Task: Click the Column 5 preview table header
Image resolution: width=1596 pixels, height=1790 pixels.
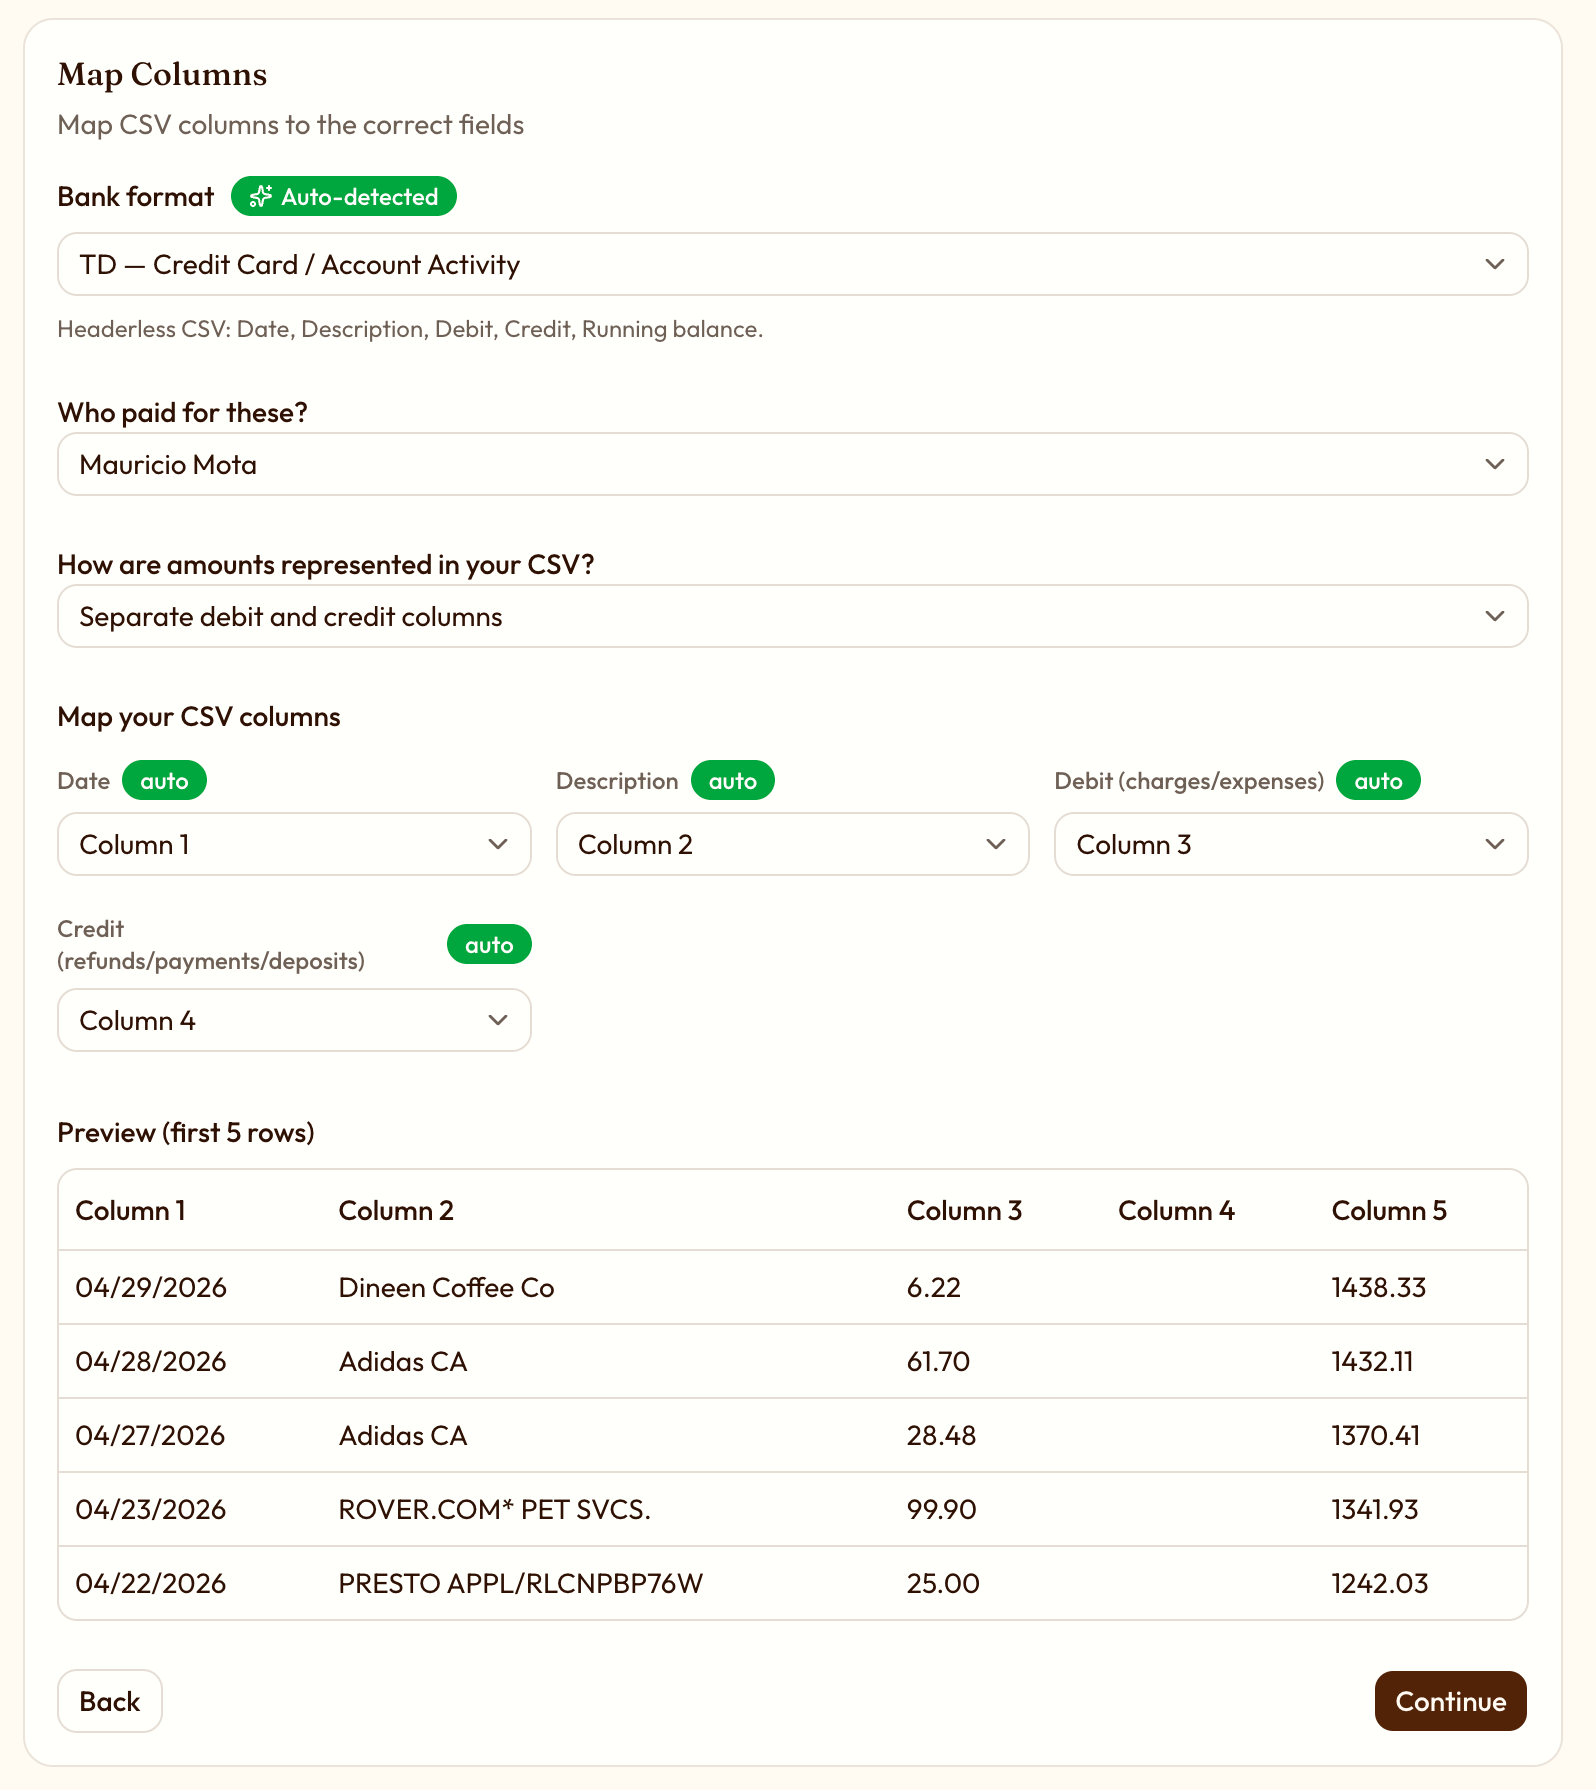Action: point(1389,1211)
